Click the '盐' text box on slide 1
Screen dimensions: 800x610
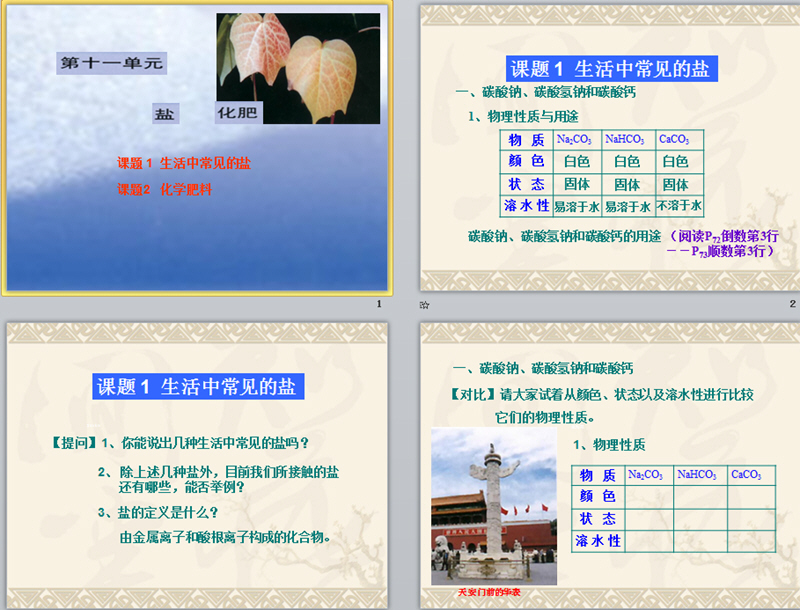[x=164, y=114]
